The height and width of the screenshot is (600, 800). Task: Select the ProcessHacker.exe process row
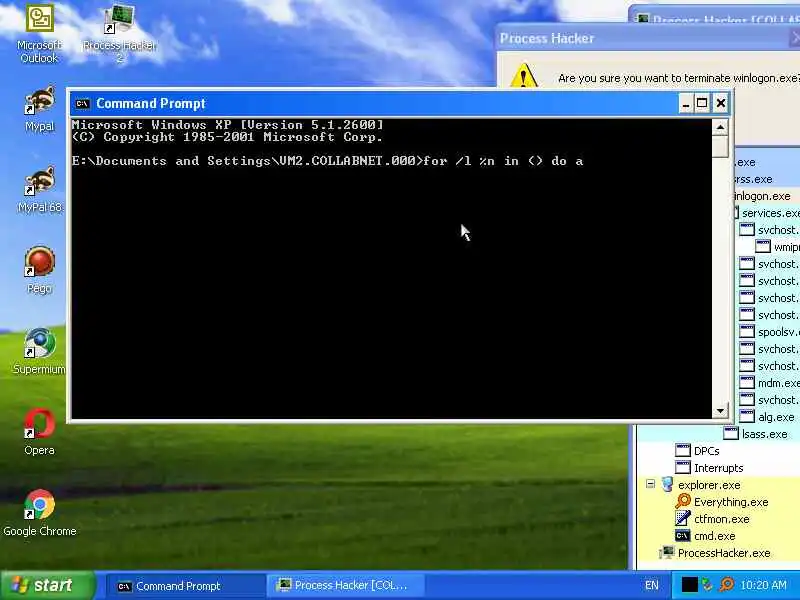(718, 553)
